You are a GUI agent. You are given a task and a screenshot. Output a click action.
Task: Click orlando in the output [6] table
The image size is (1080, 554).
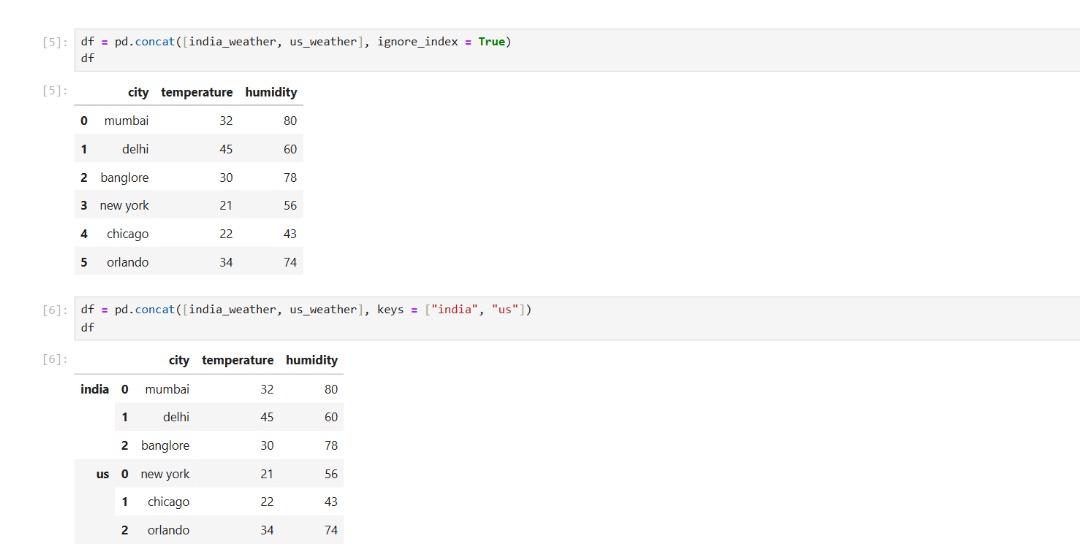(x=169, y=531)
